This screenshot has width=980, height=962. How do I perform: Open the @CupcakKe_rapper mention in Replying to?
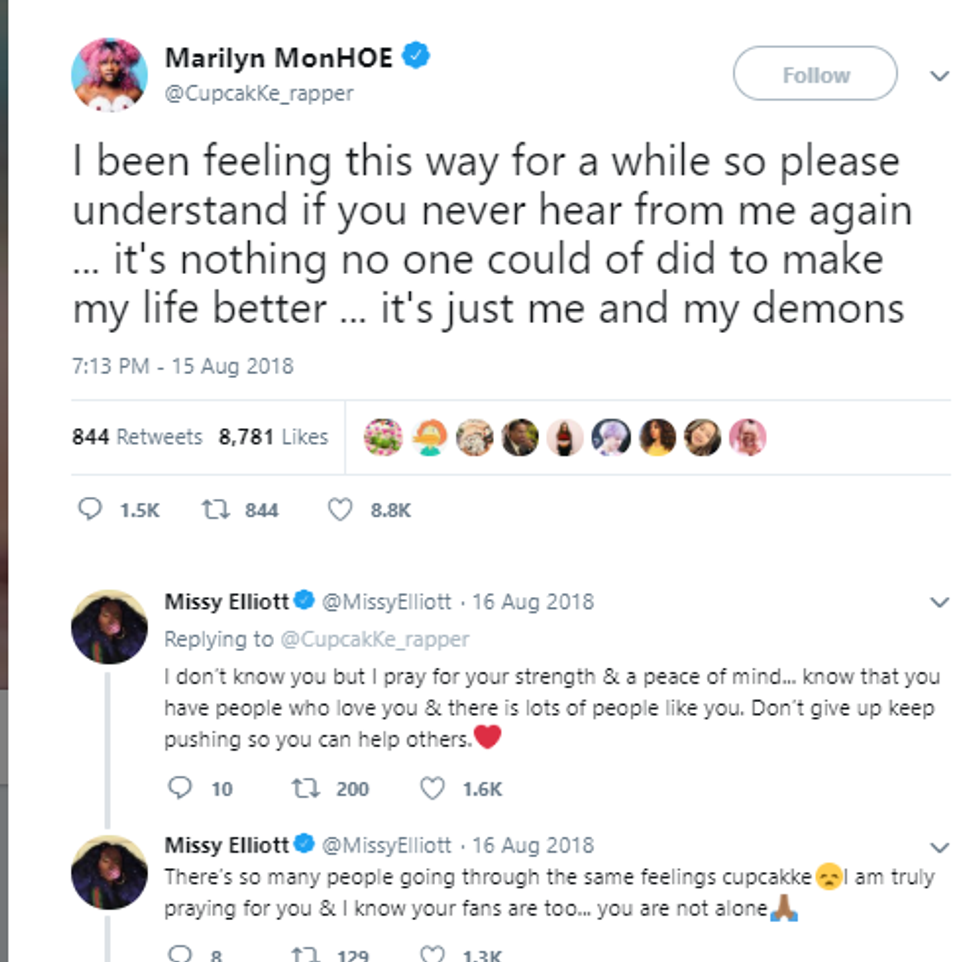tap(373, 638)
